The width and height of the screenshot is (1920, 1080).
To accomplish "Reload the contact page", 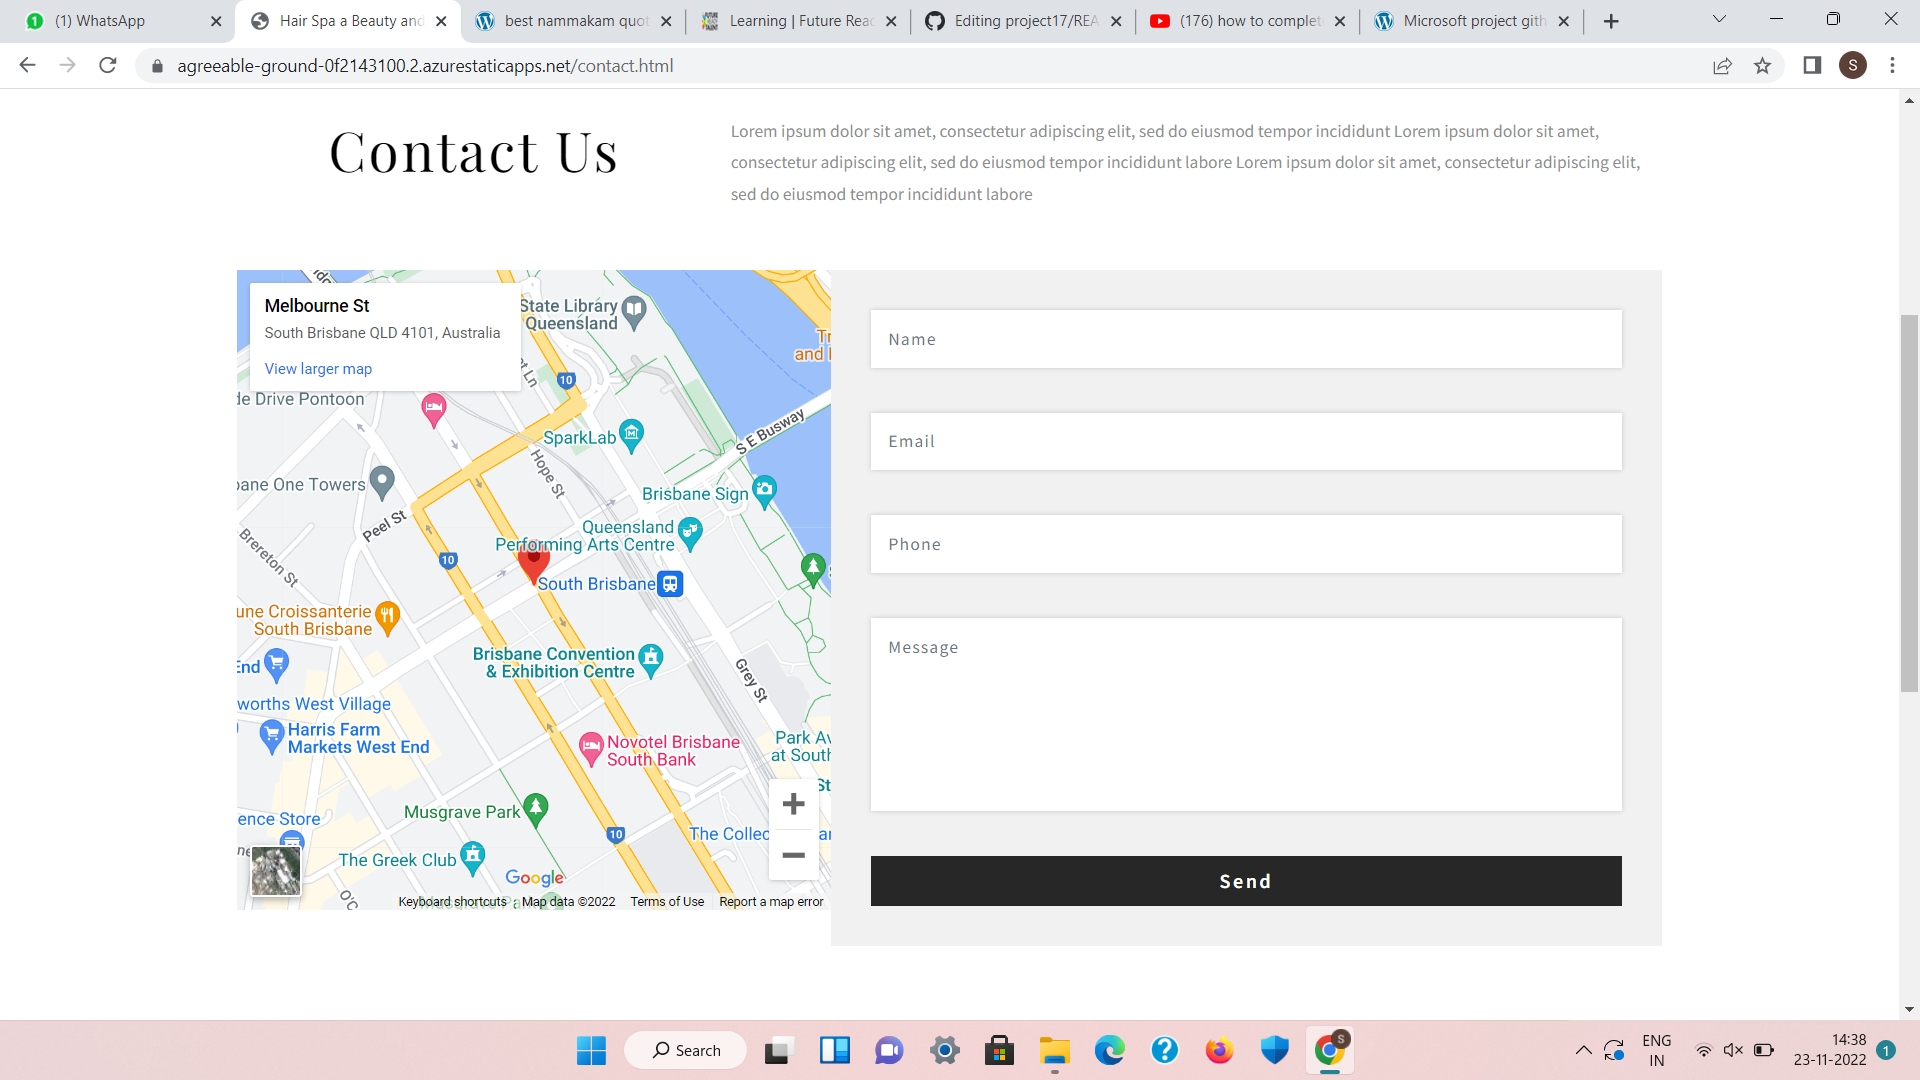I will coord(108,66).
